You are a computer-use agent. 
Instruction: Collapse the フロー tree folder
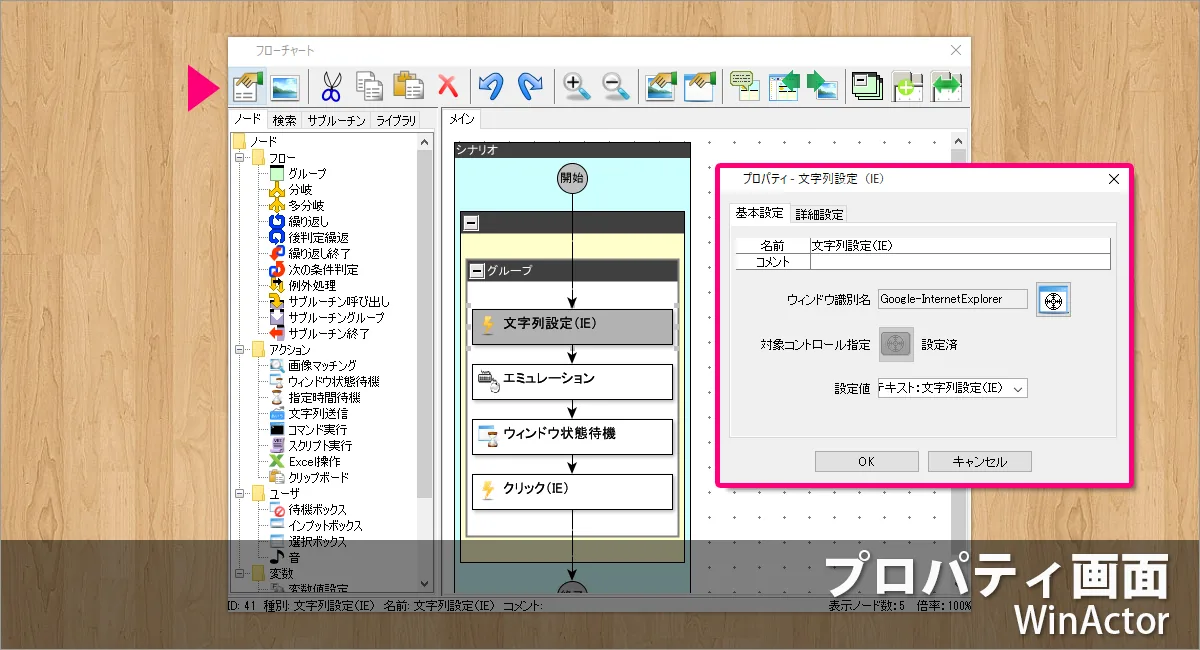240,158
